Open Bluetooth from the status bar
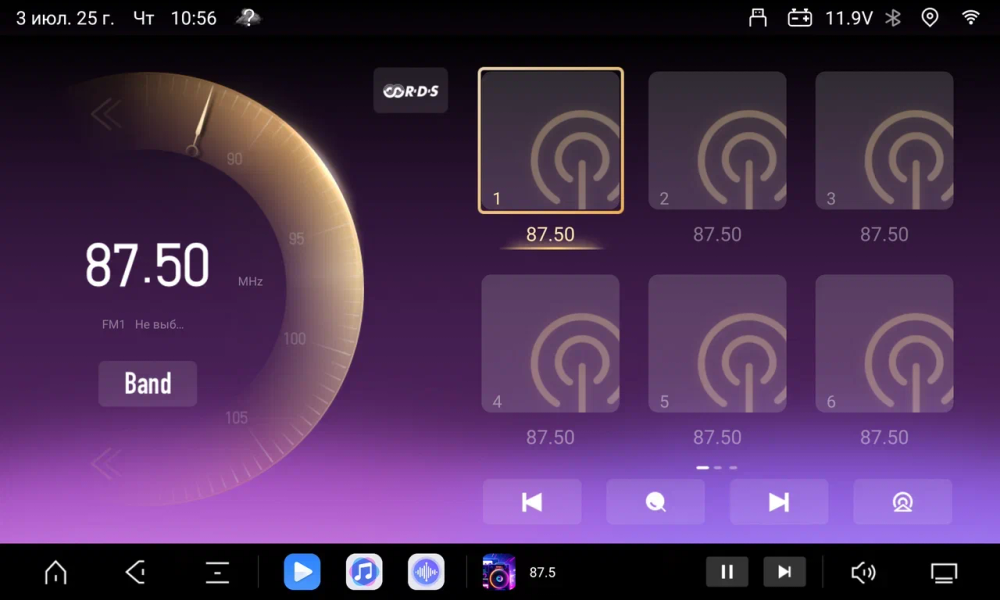This screenshot has width=1000, height=600. pos(893,17)
